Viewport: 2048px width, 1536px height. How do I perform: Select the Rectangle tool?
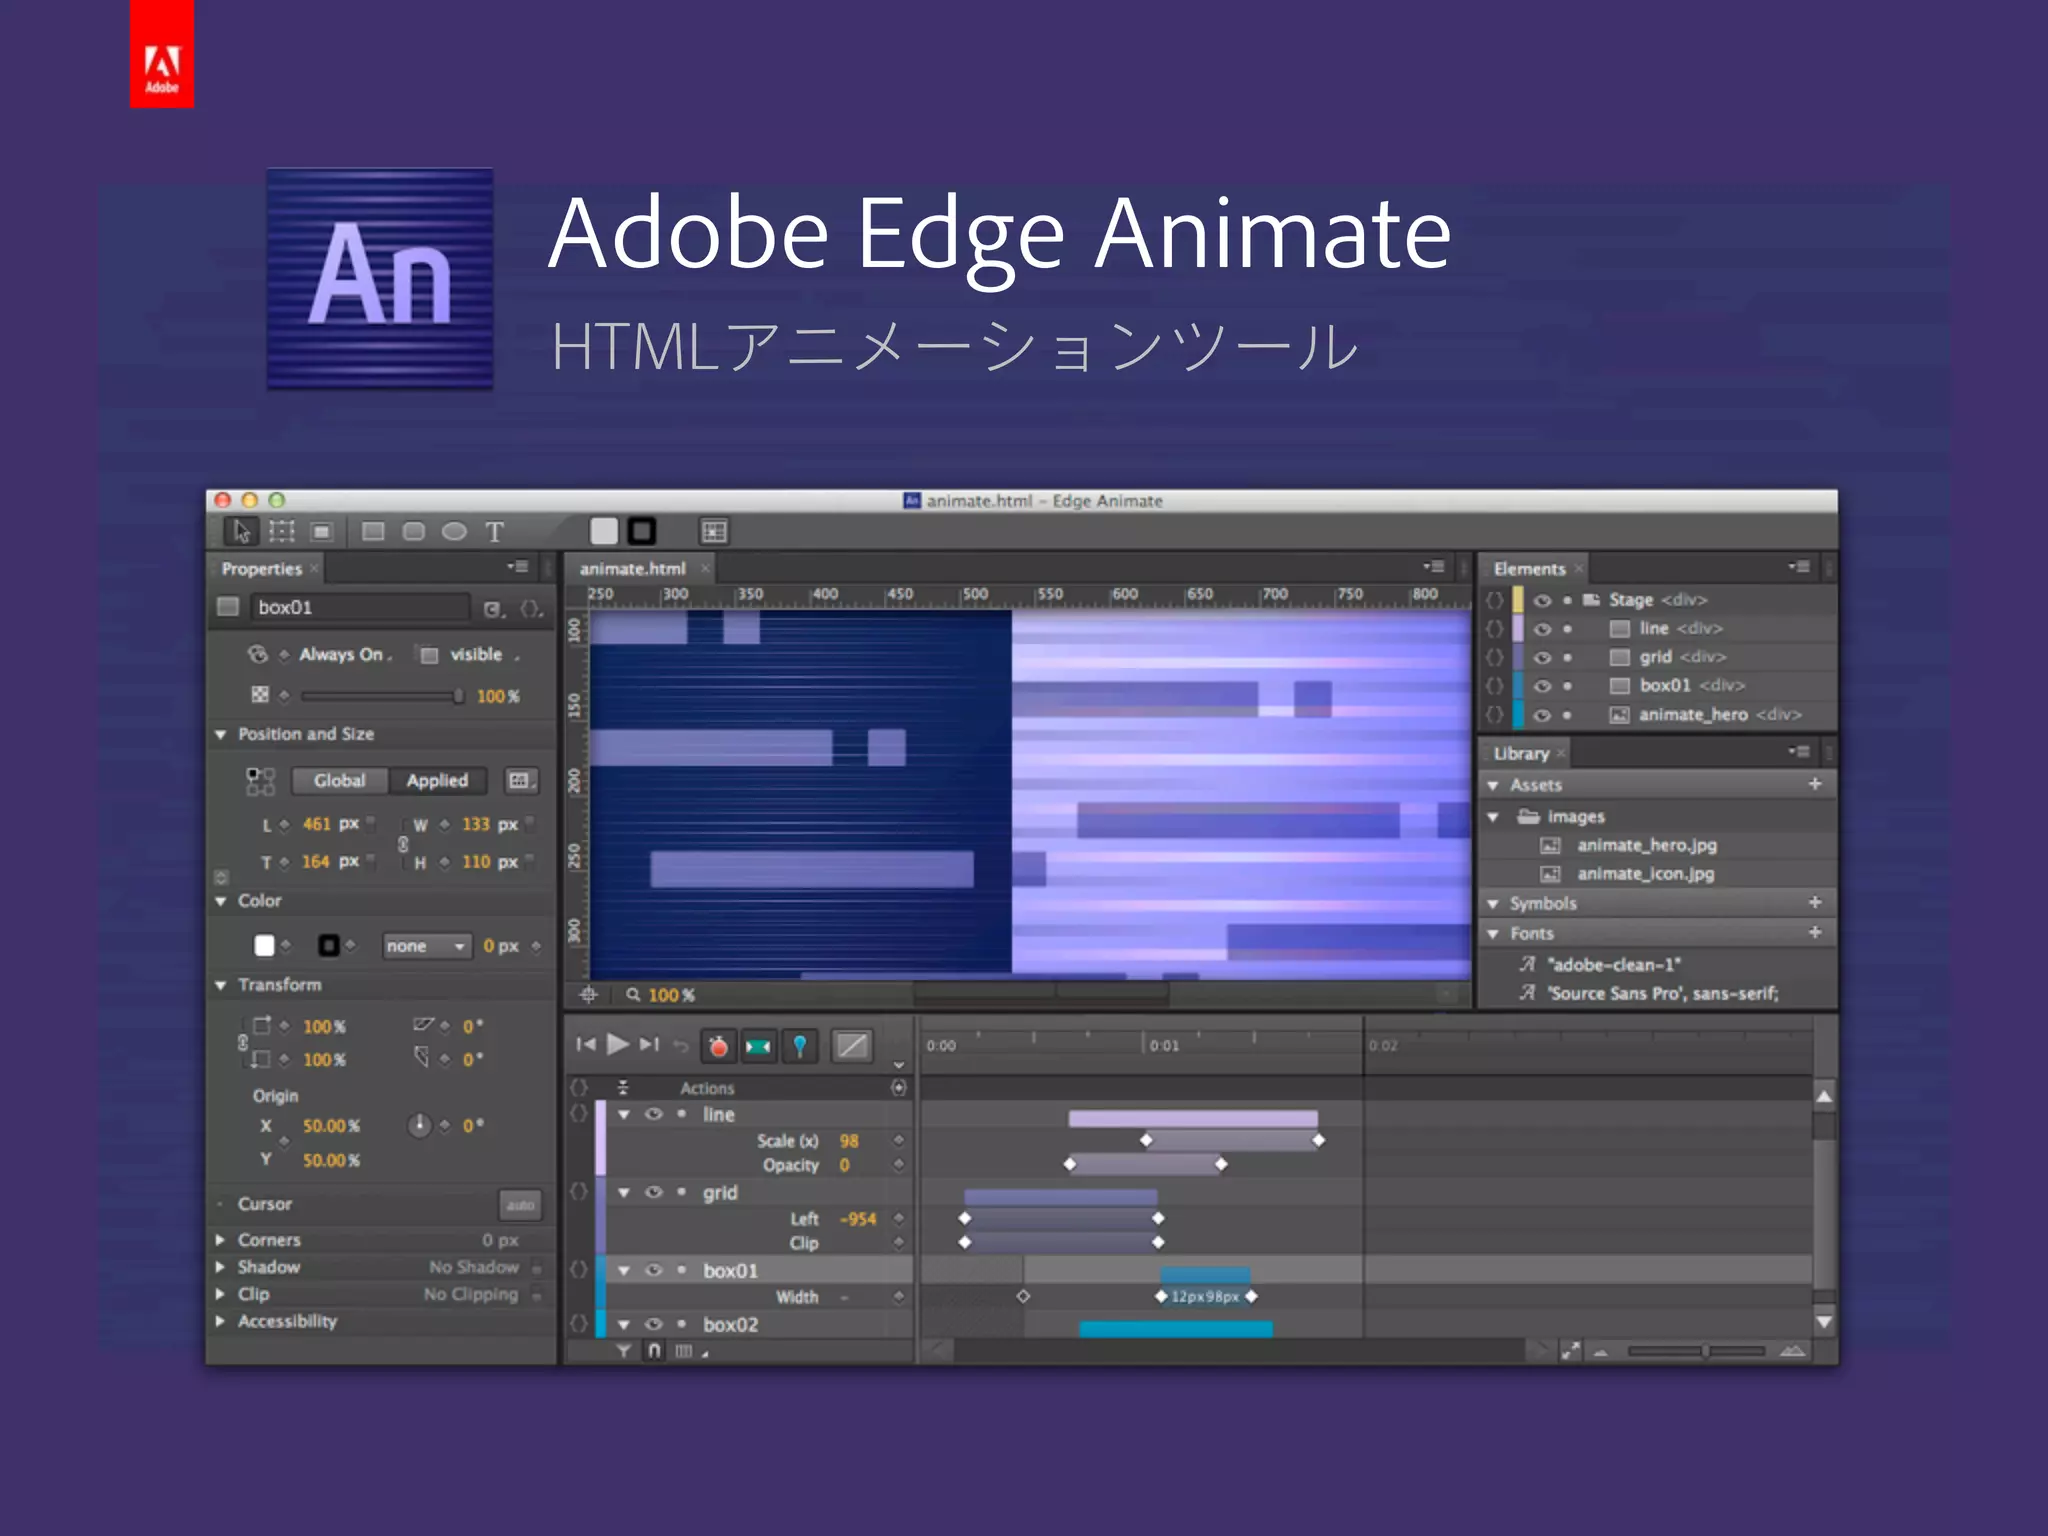coord(373,531)
